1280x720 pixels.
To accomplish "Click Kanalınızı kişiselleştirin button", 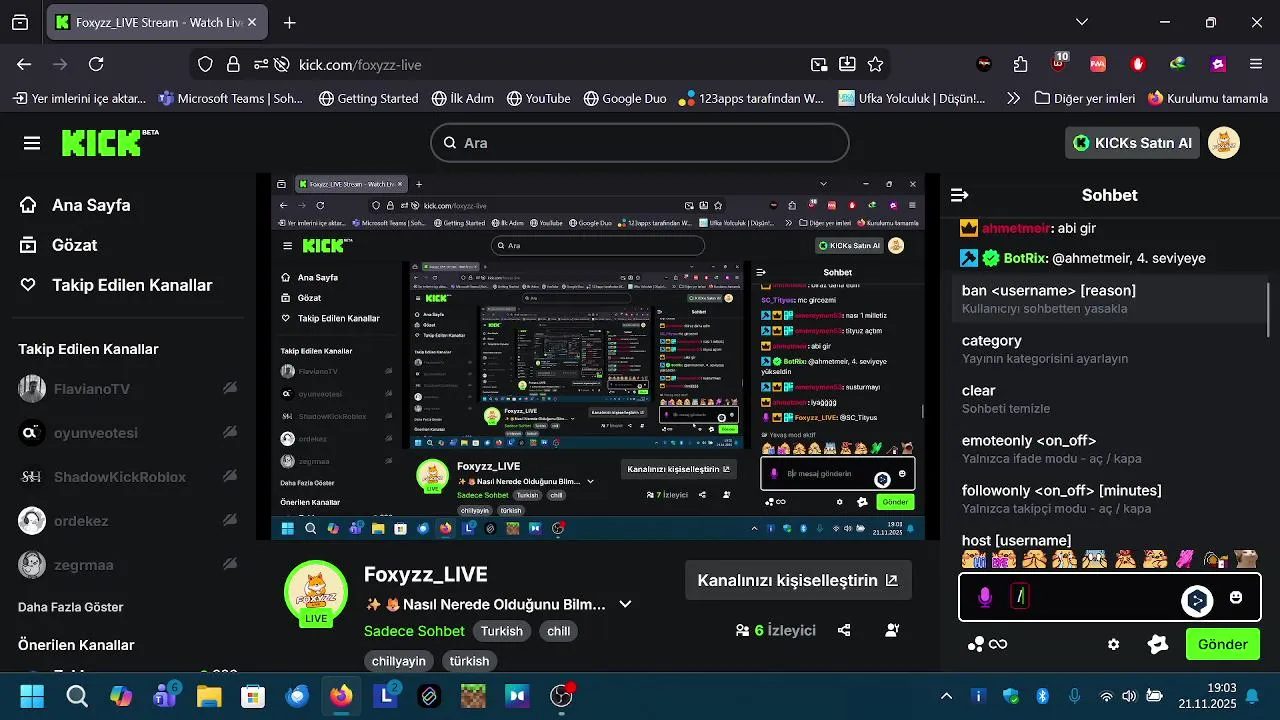I will 798,580.
